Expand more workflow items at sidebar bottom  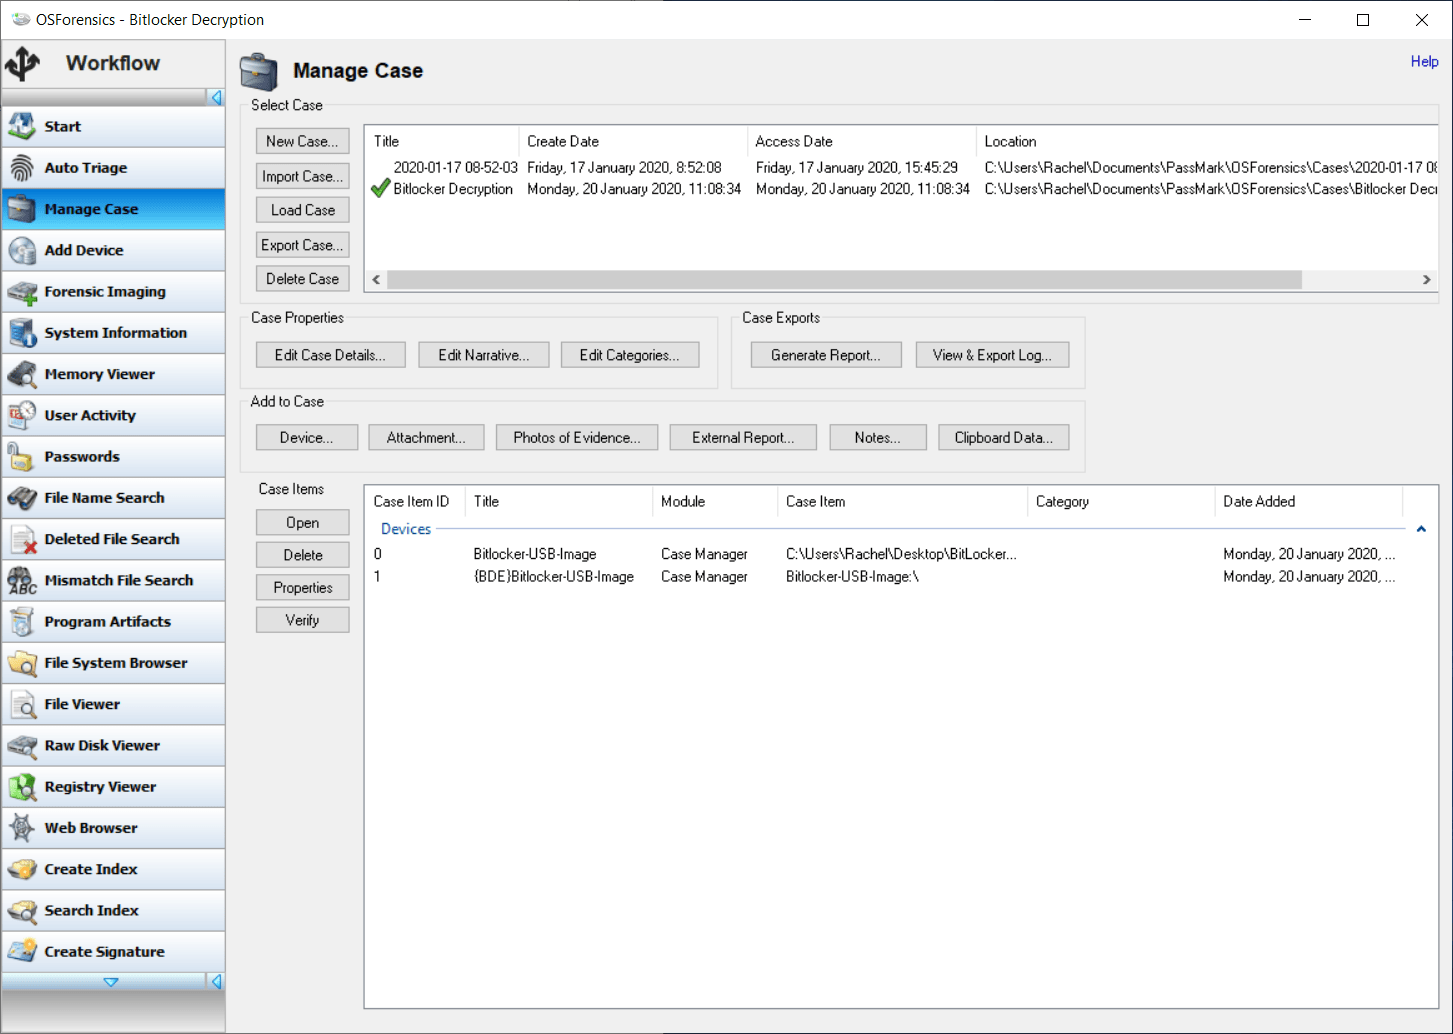(111, 981)
